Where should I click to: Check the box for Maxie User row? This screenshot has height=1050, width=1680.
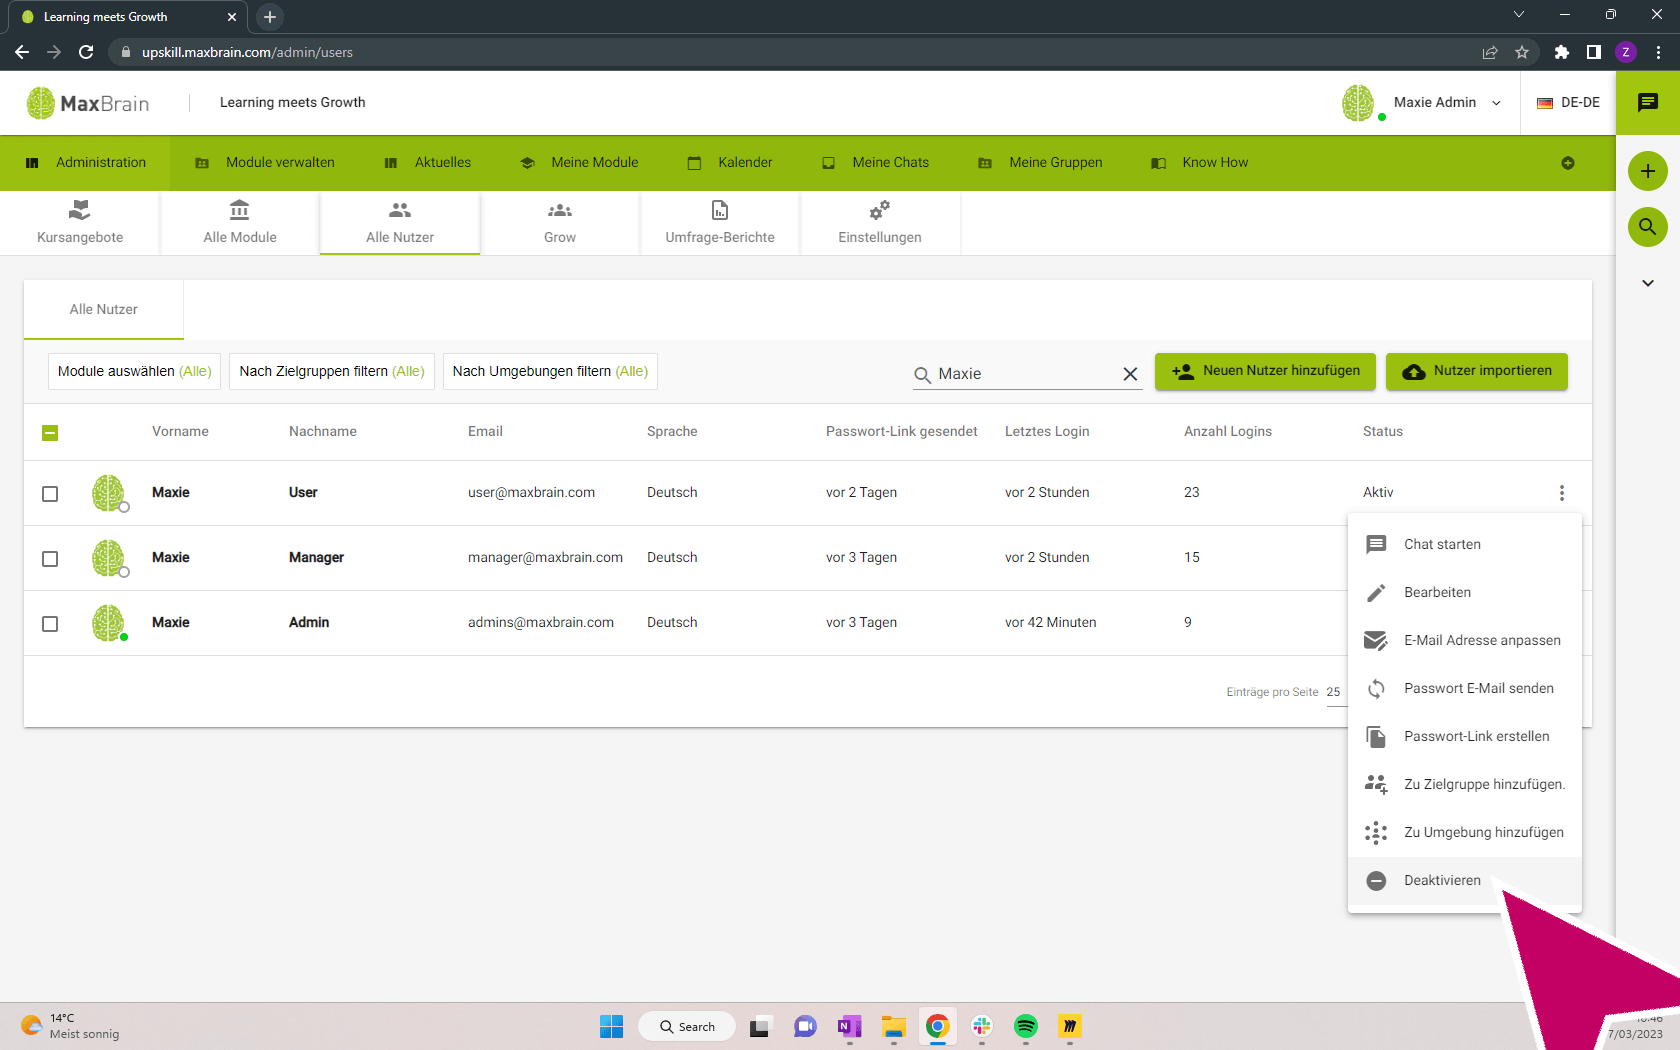[x=50, y=494]
